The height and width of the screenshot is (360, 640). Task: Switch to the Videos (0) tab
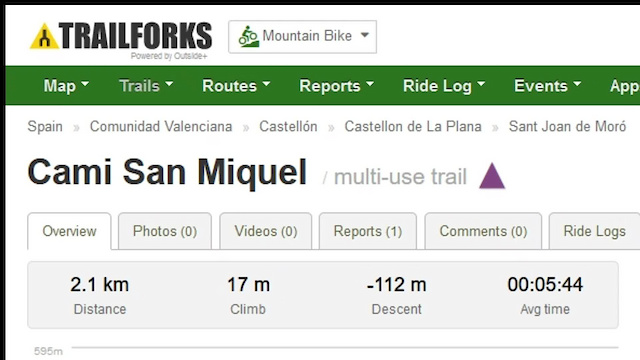click(x=266, y=231)
